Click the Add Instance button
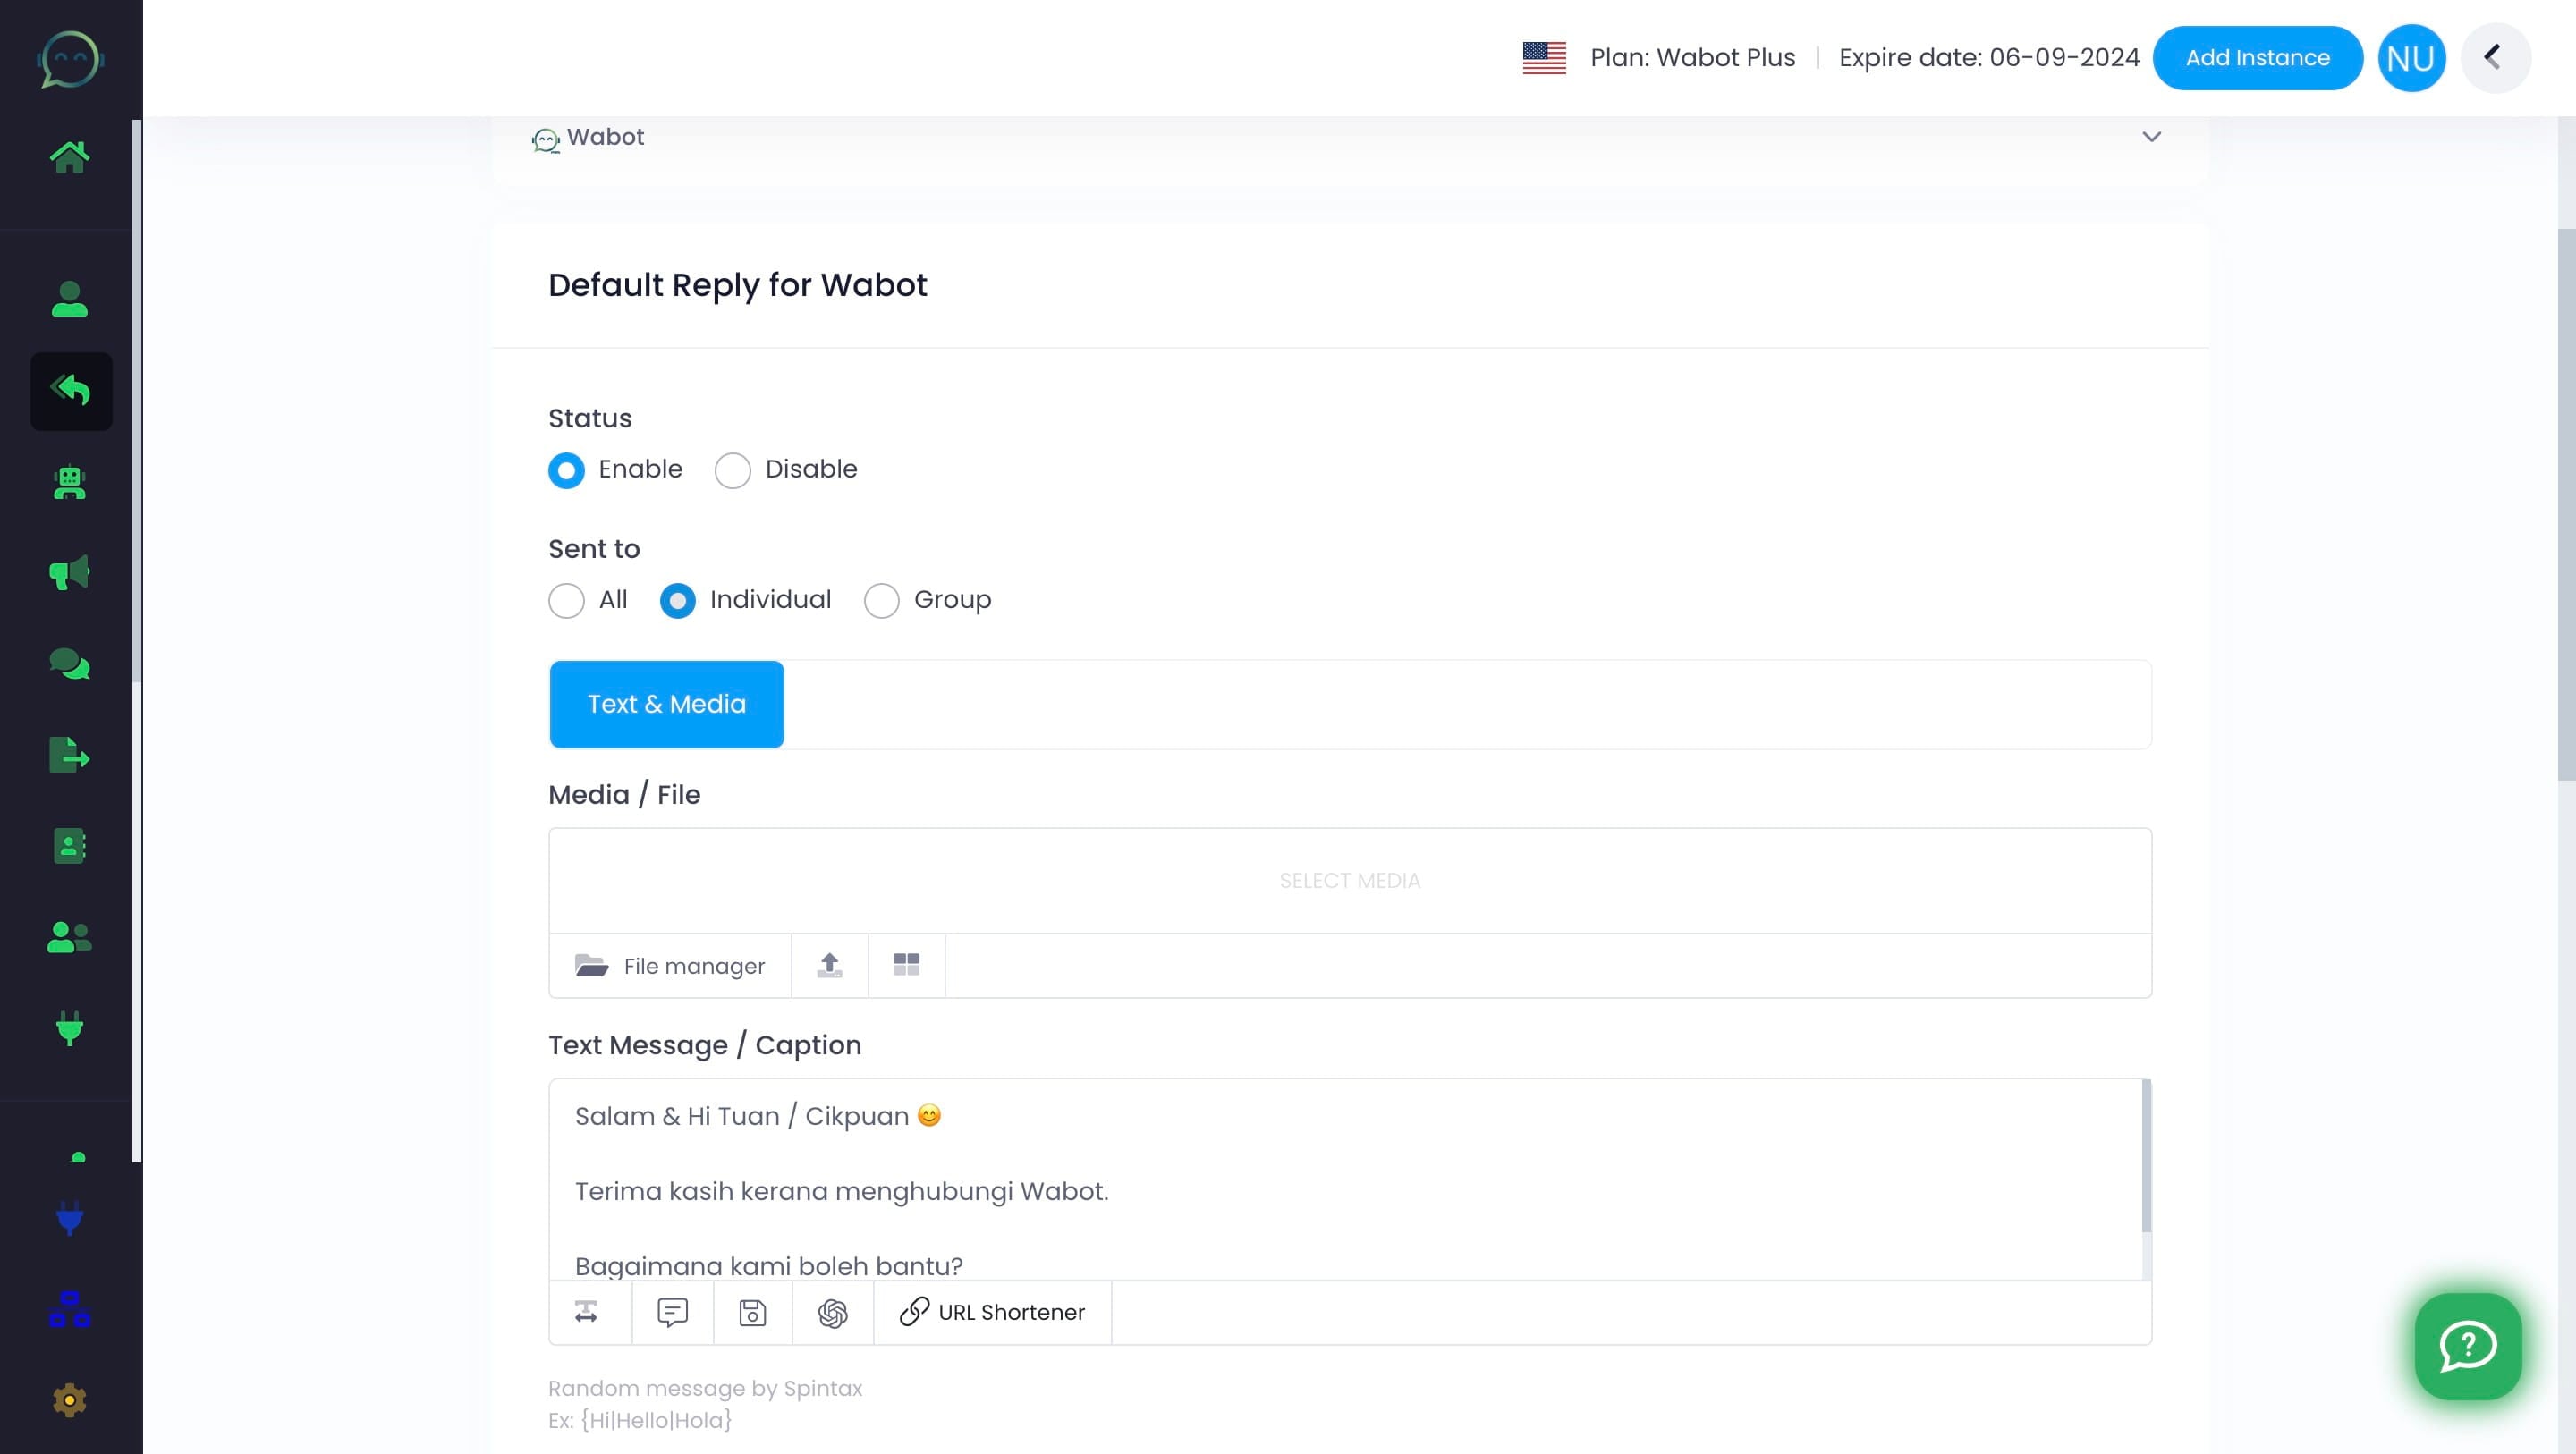 pyautogui.click(x=2257, y=58)
